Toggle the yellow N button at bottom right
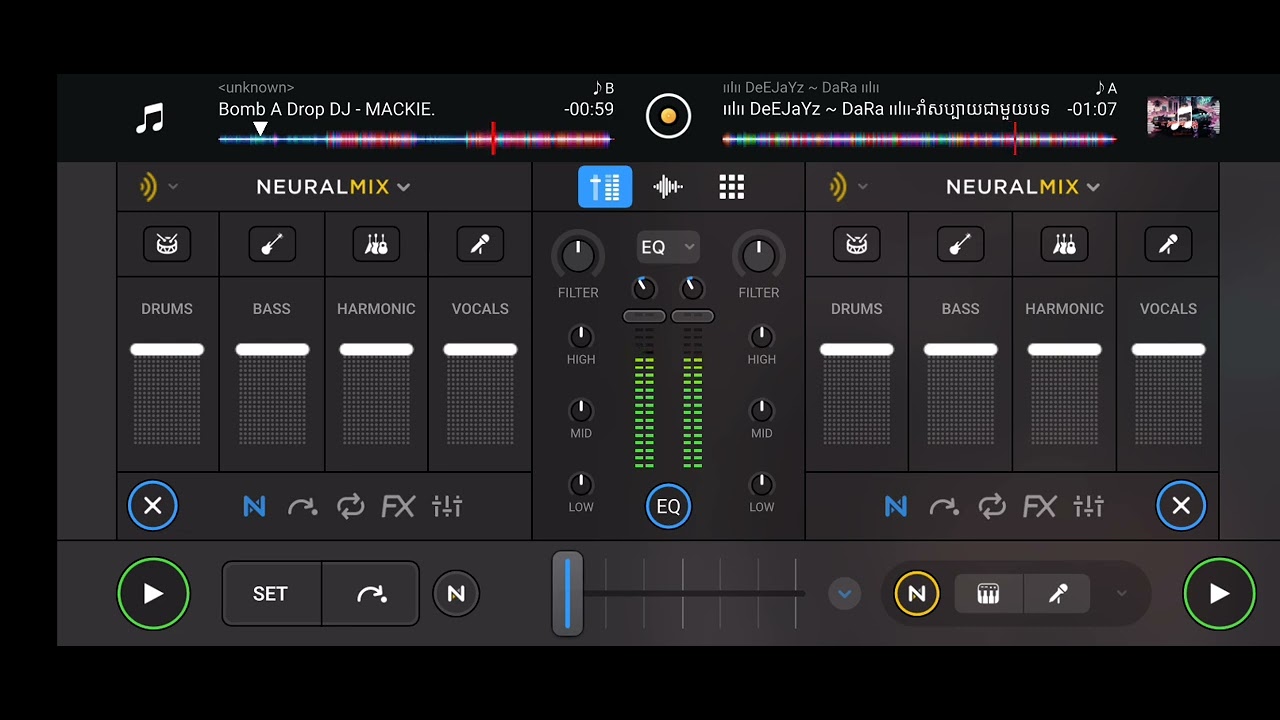 tap(916, 594)
